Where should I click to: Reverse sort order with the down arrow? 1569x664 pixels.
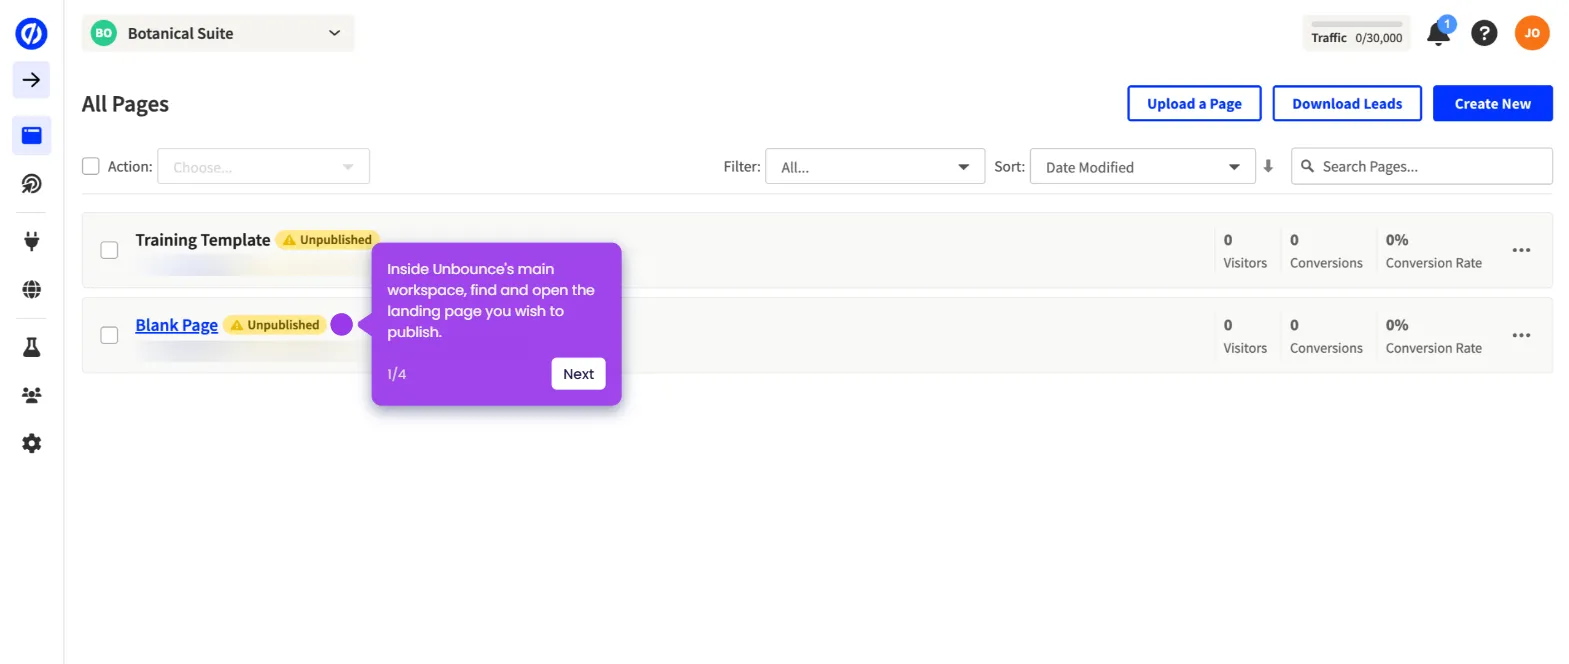pos(1268,166)
